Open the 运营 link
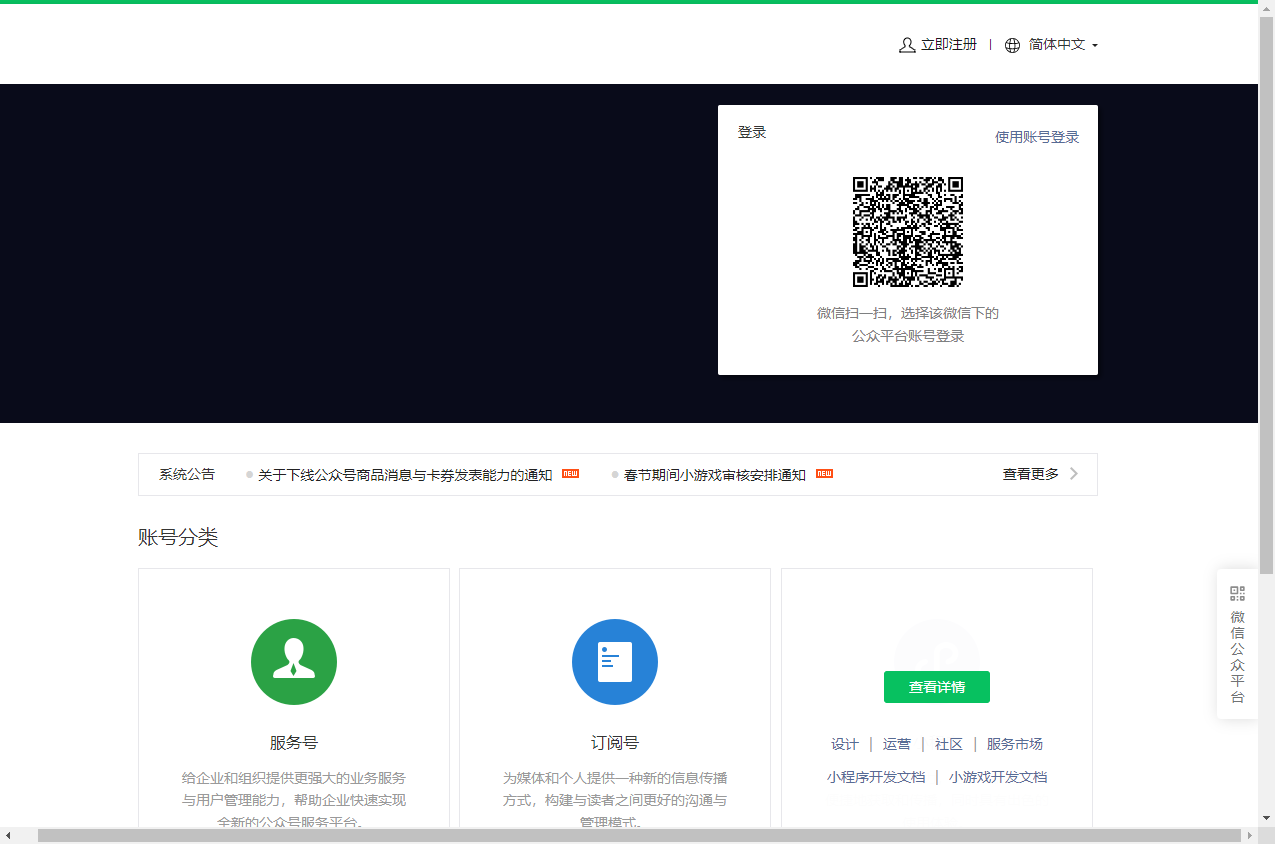1275x844 pixels. point(897,744)
